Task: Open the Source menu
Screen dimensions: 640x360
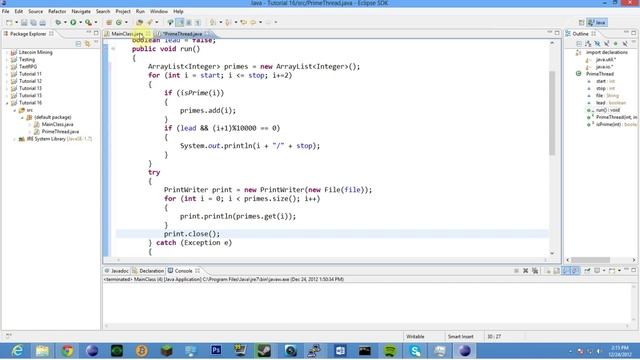Action: pyautogui.click(x=36, y=11)
